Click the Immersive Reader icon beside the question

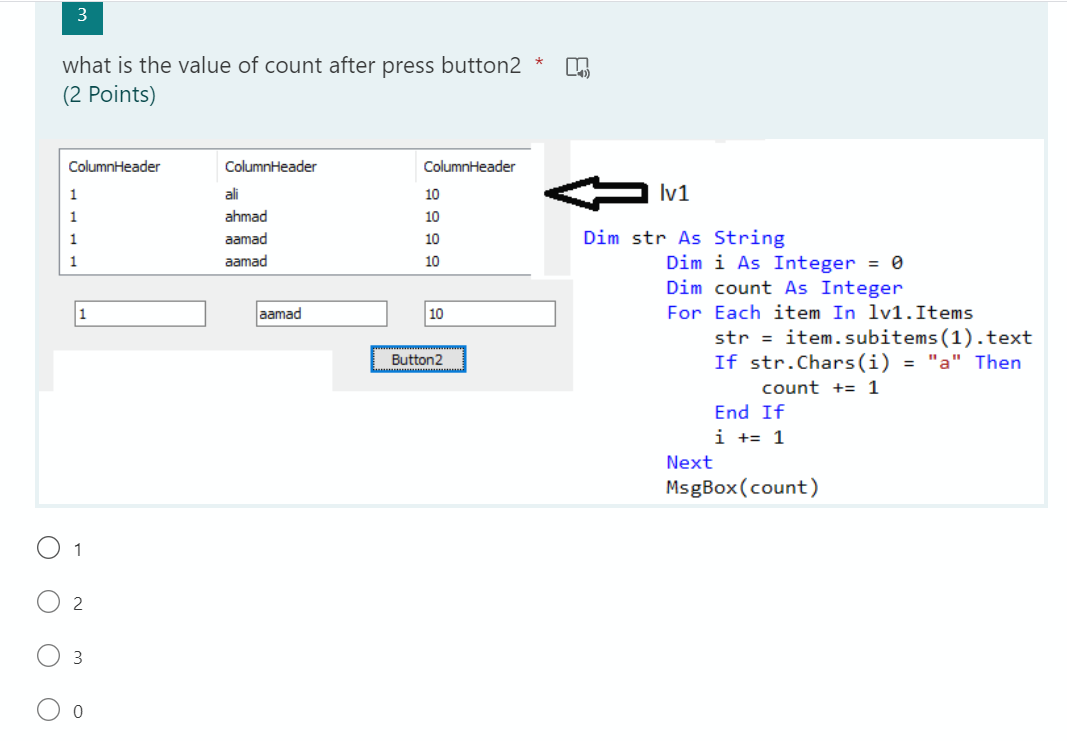(576, 65)
